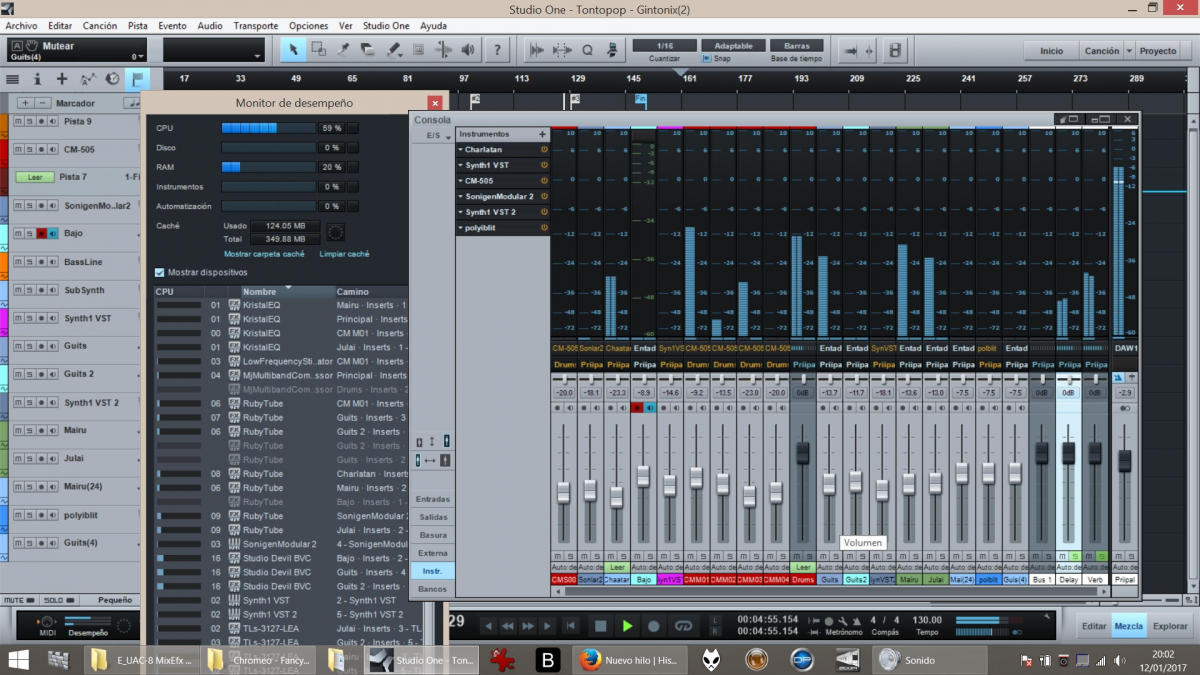Toggle the CM-505 instrument power icon
The image size is (1200, 675).
(545, 181)
